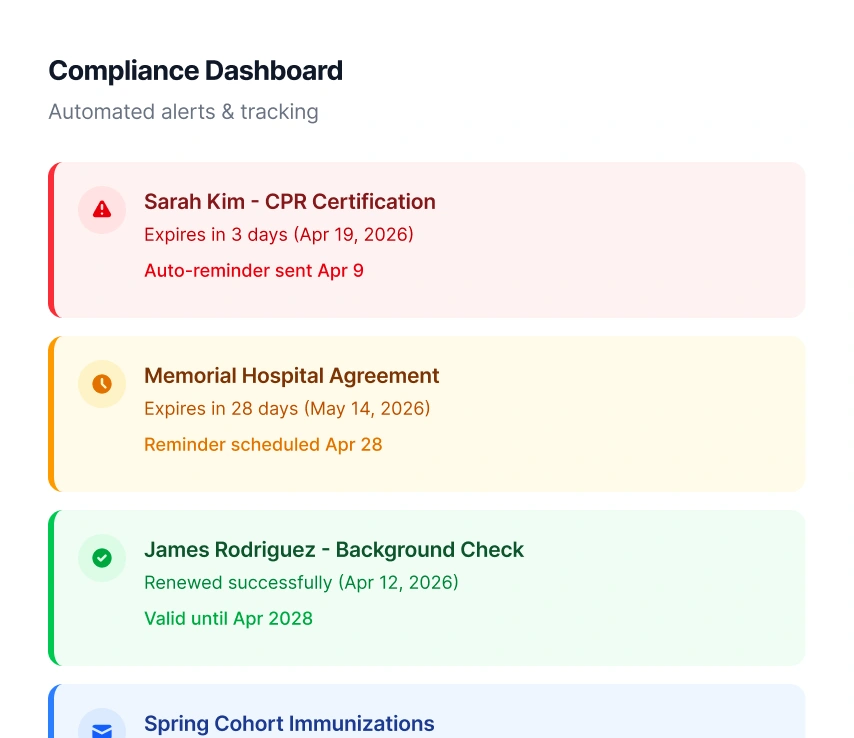This screenshot has width=854, height=738.
Task: Click Expires in 3 days date text
Action: point(278,234)
